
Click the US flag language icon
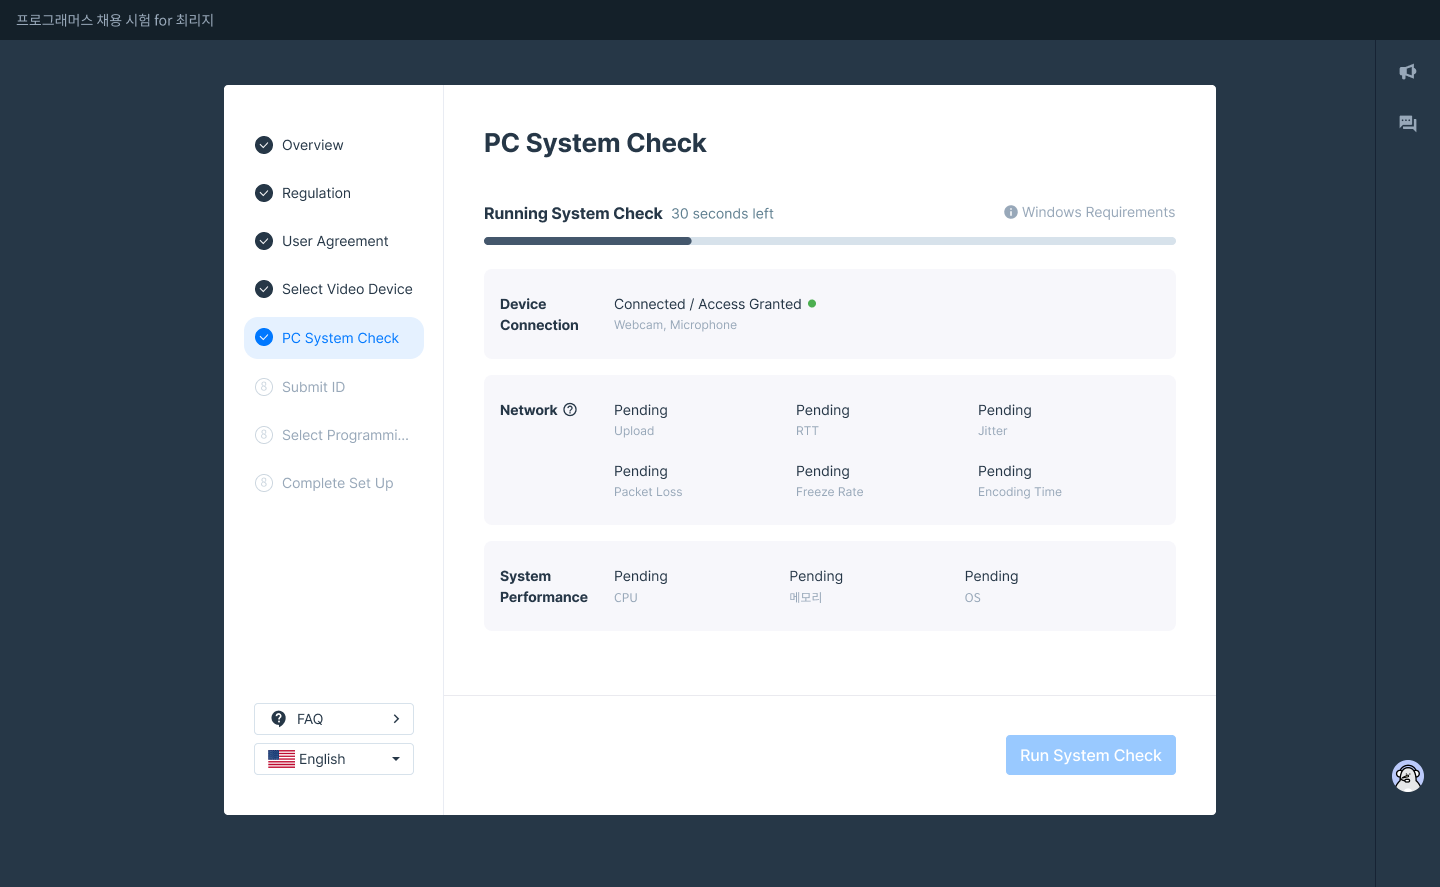pyautogui.click(x=281, y=759)
